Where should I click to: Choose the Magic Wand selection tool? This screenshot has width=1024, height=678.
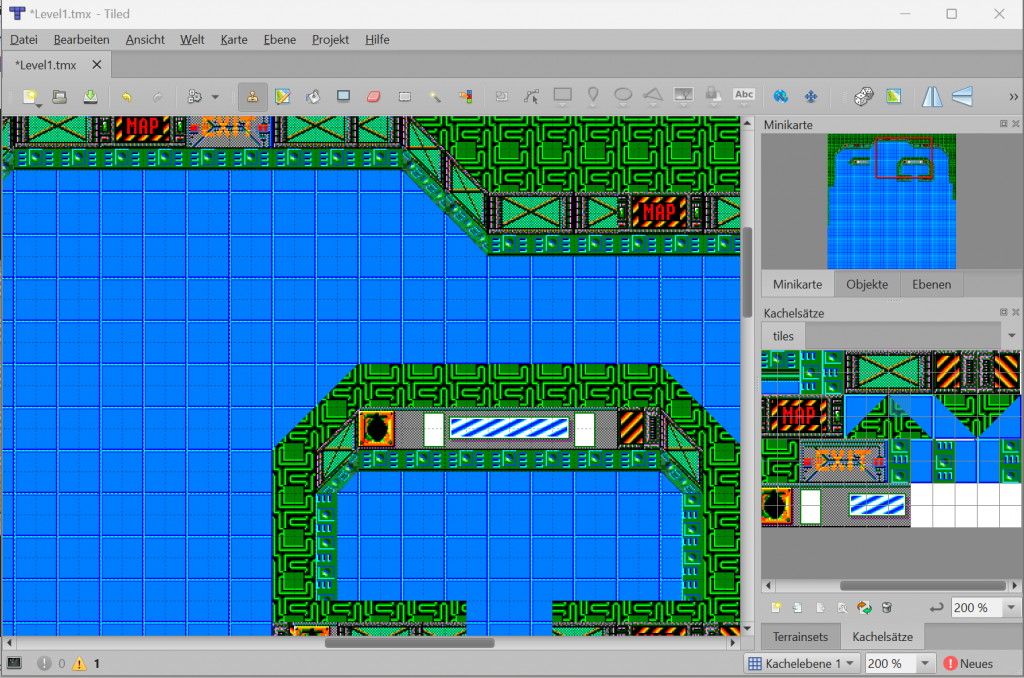[435, 96]
